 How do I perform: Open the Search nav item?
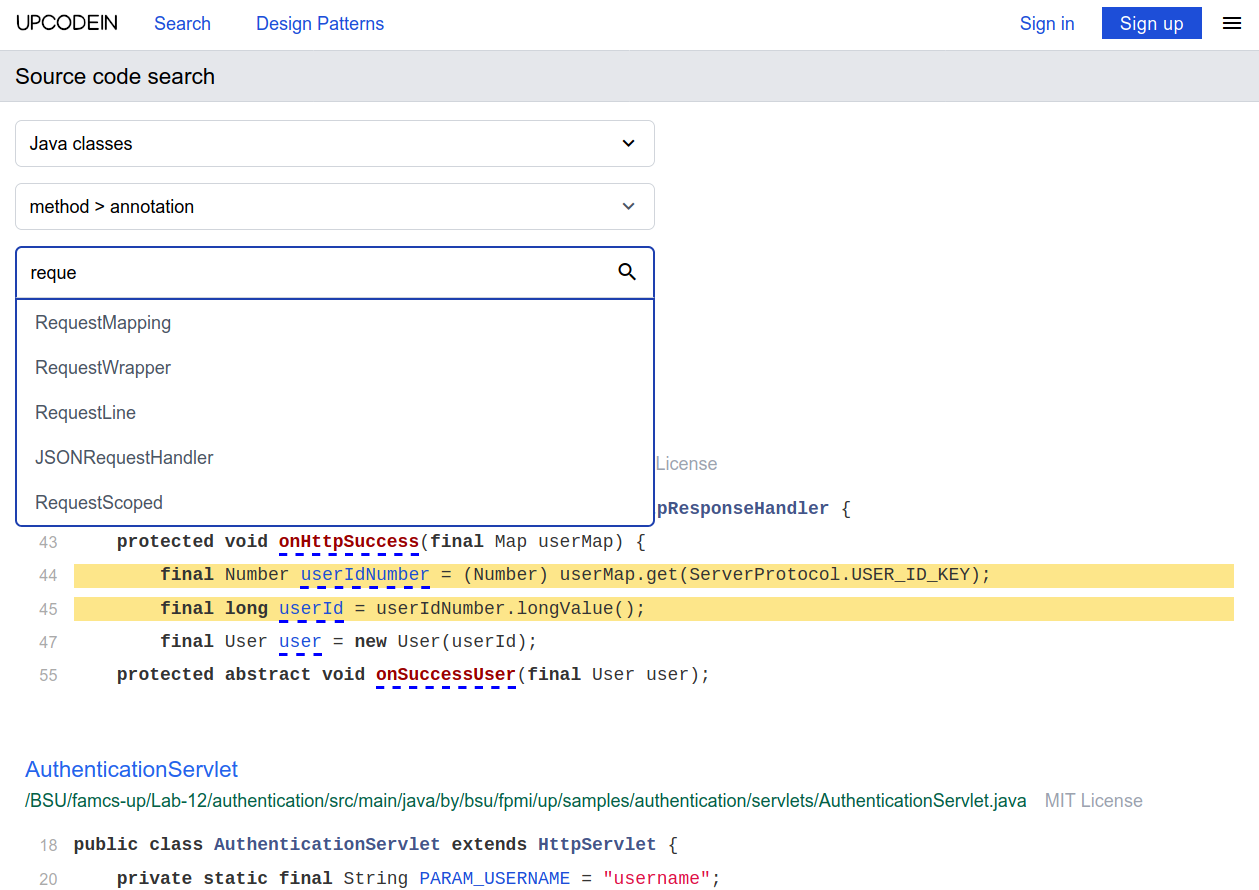coord(182,24)
